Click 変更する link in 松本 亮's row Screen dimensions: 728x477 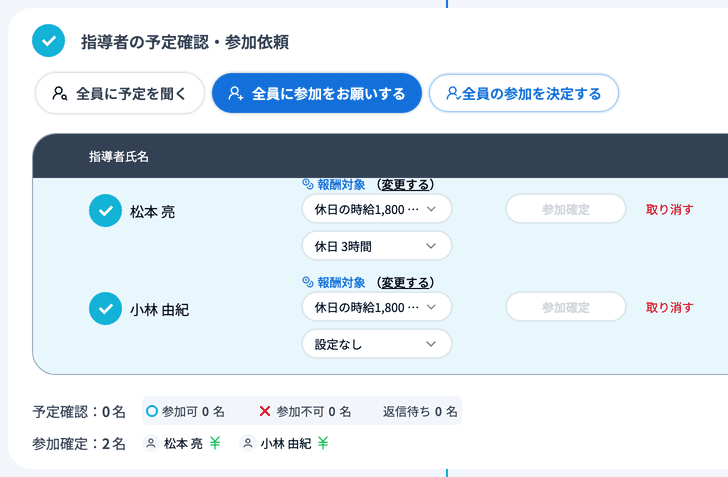pos(405,184)
